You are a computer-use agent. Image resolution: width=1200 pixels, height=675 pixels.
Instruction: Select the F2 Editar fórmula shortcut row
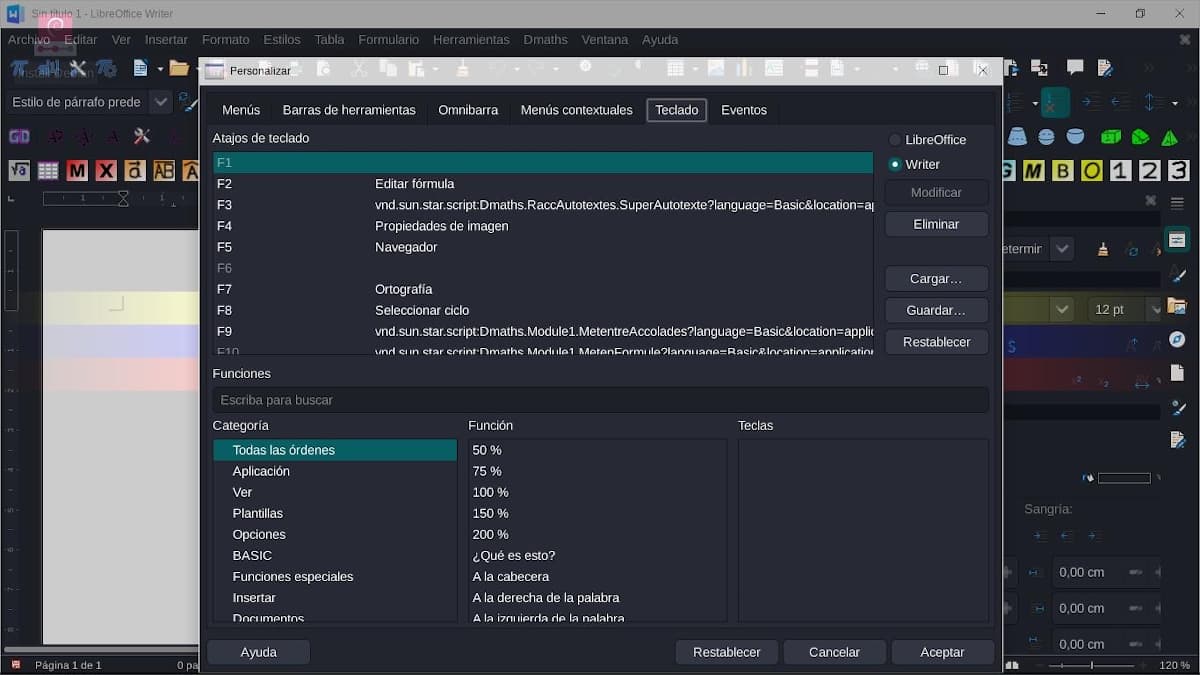click(x=543, y=184)
